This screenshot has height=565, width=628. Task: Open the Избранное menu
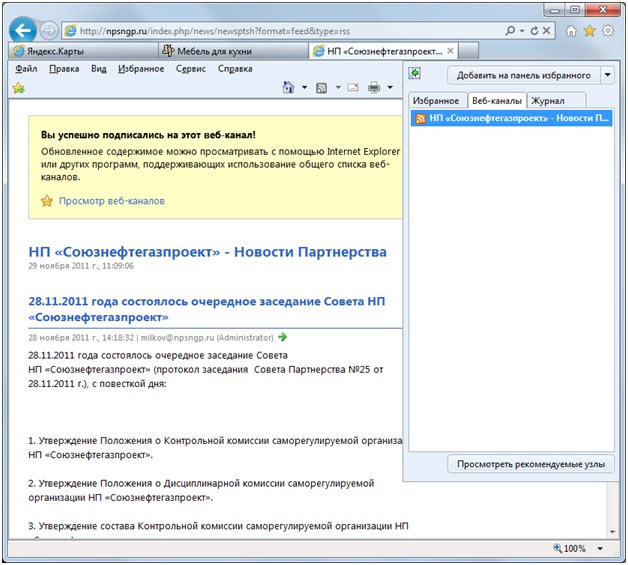coord(141,69)
